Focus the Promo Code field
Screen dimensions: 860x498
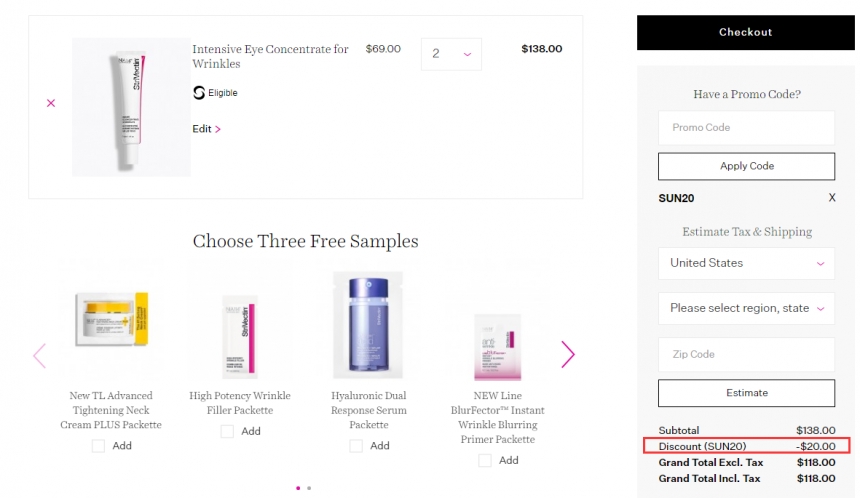[746, 128]
